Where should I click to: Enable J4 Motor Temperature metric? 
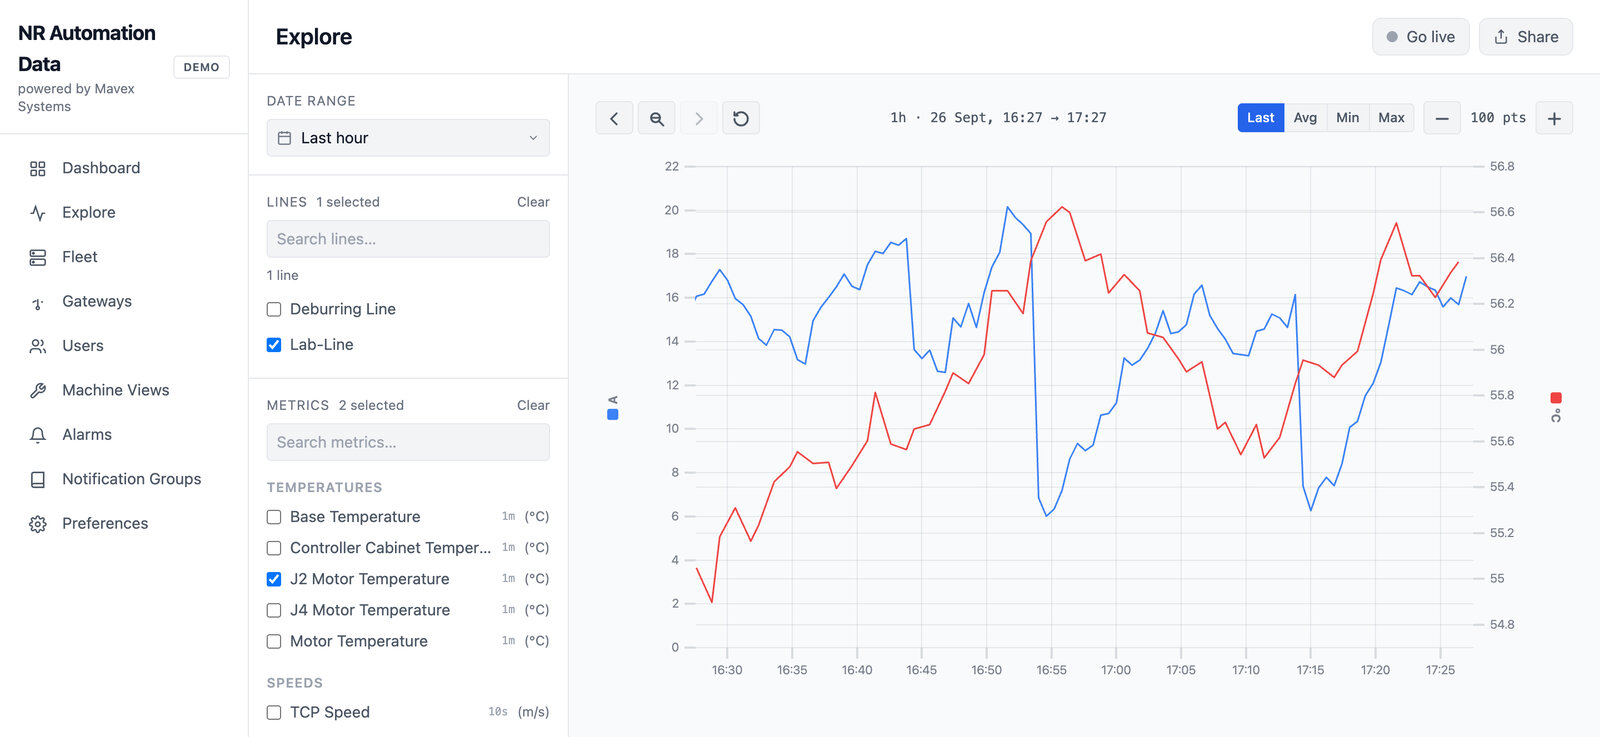coord(274,610)
